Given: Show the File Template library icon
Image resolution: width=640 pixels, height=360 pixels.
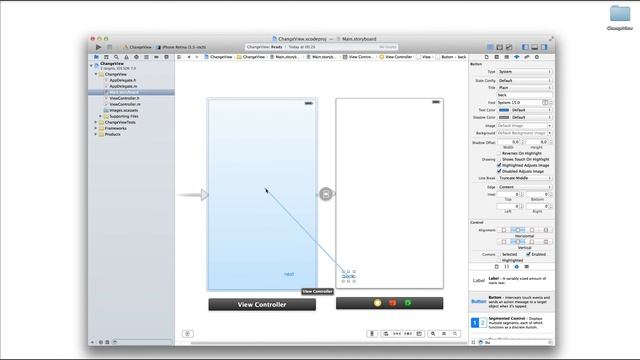Looking at the screenshot, I should click(497, 267).
